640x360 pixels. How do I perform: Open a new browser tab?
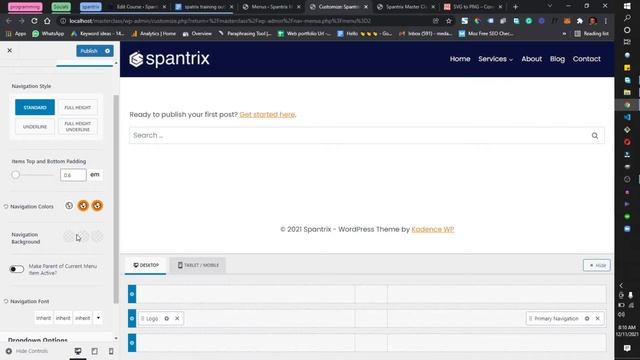[516, 7]
